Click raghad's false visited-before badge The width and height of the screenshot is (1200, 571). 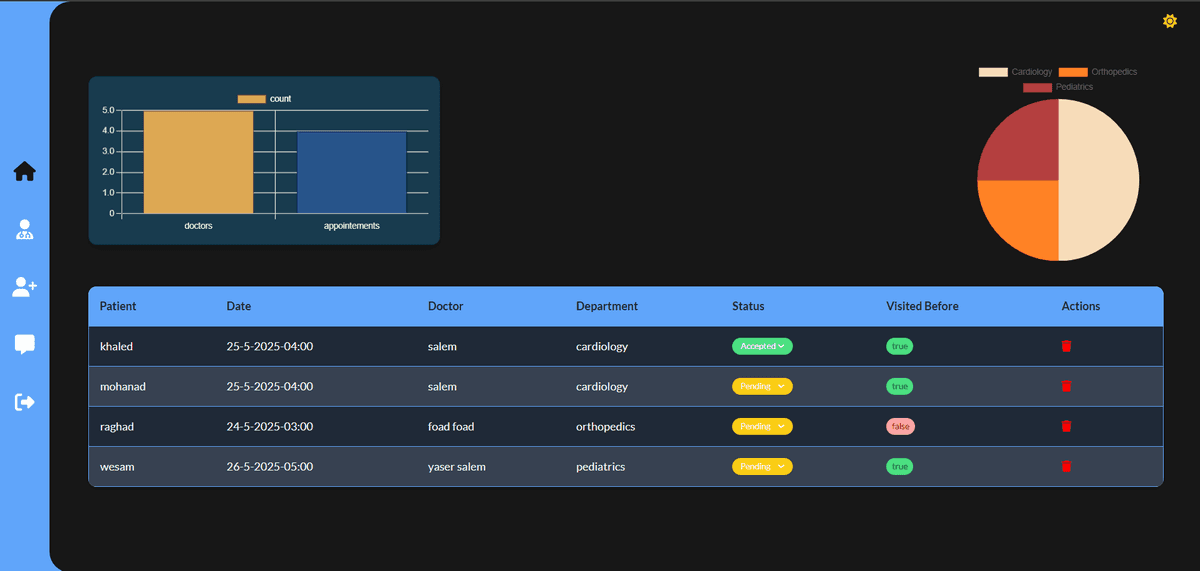point(900,426)
